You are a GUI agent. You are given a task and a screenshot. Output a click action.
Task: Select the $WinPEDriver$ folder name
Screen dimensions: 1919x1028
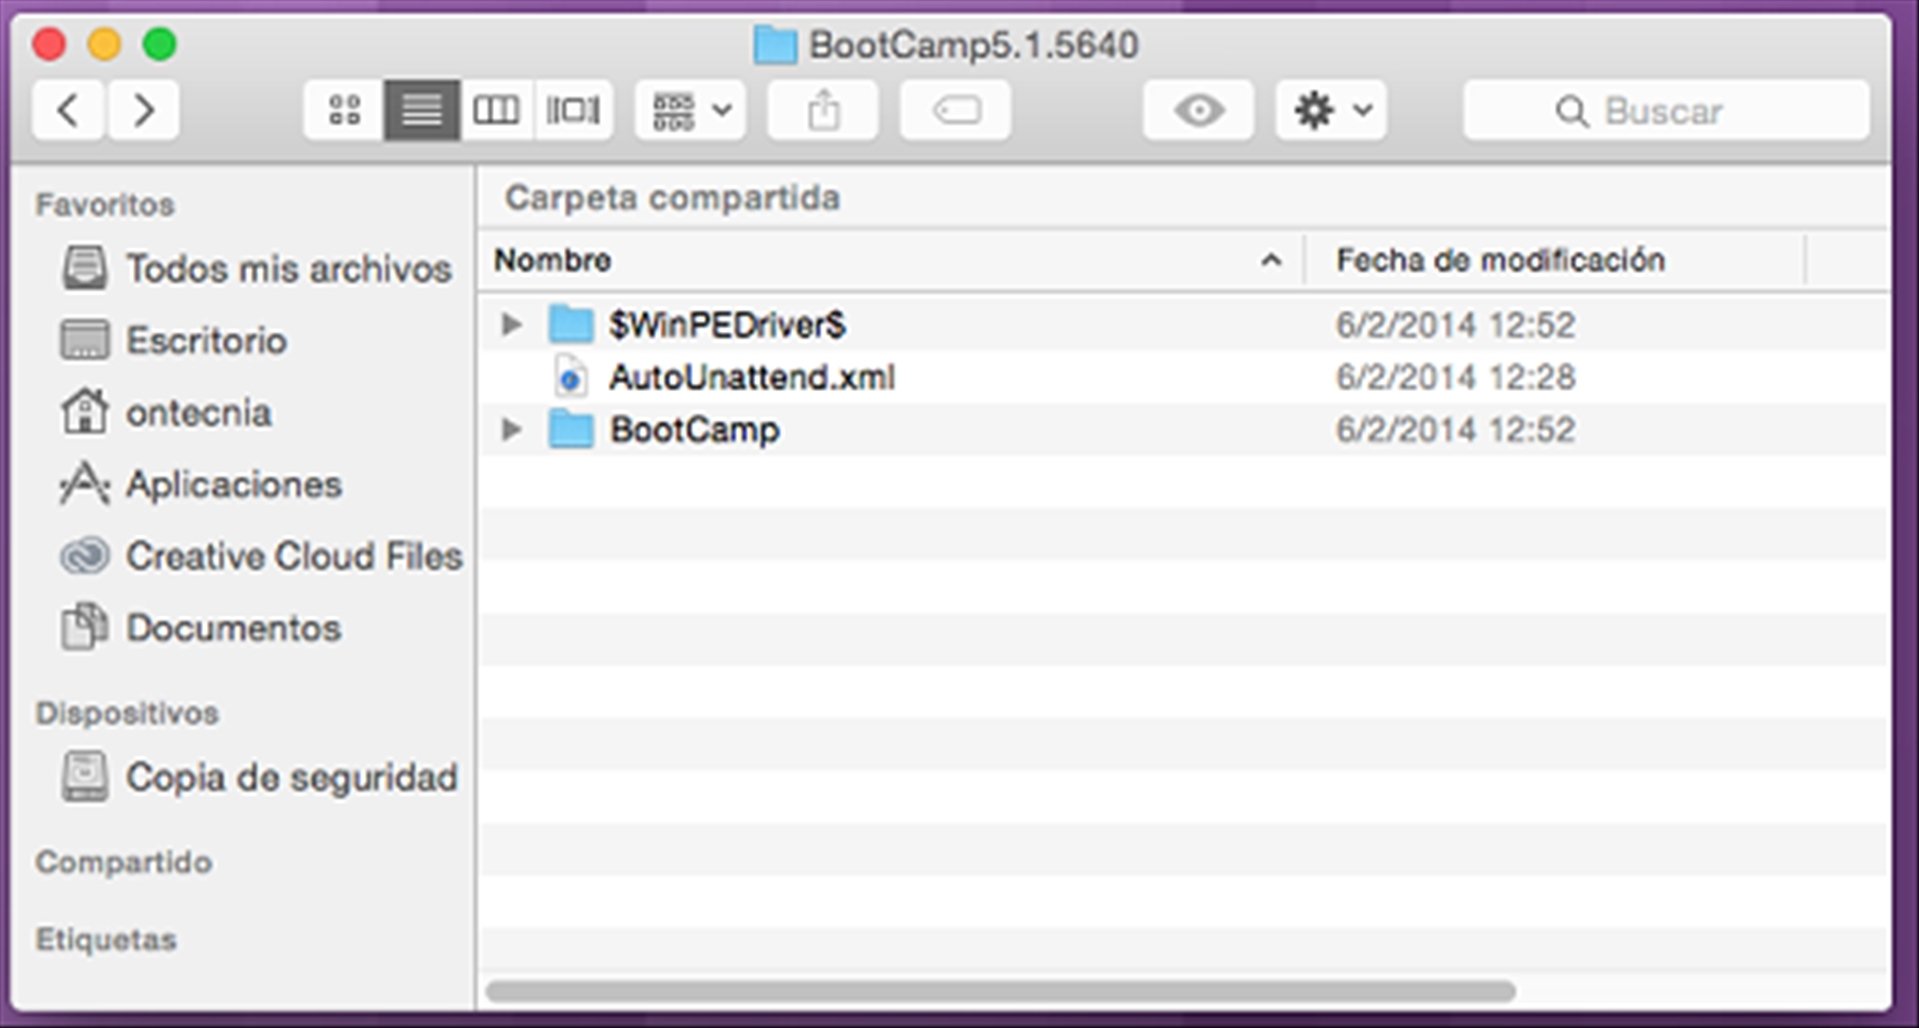coord(728,325)
